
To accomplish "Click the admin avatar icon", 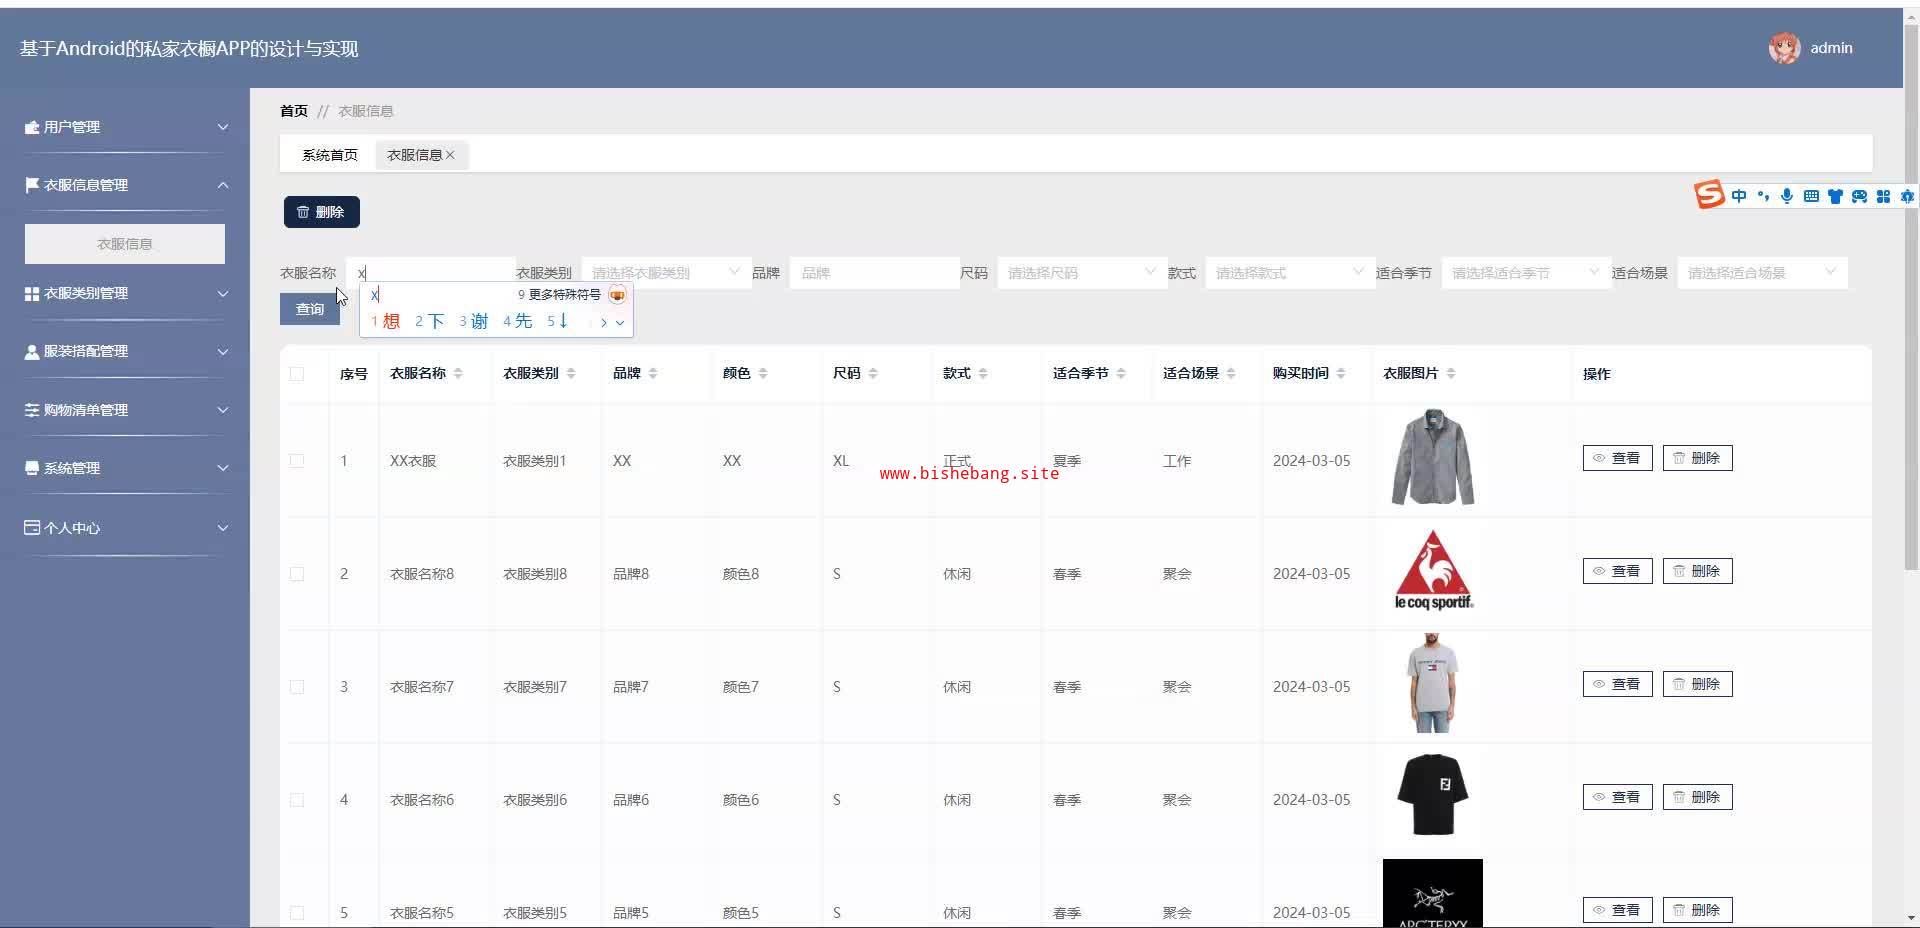I will pyautogui.click(x=1784, y=48).
